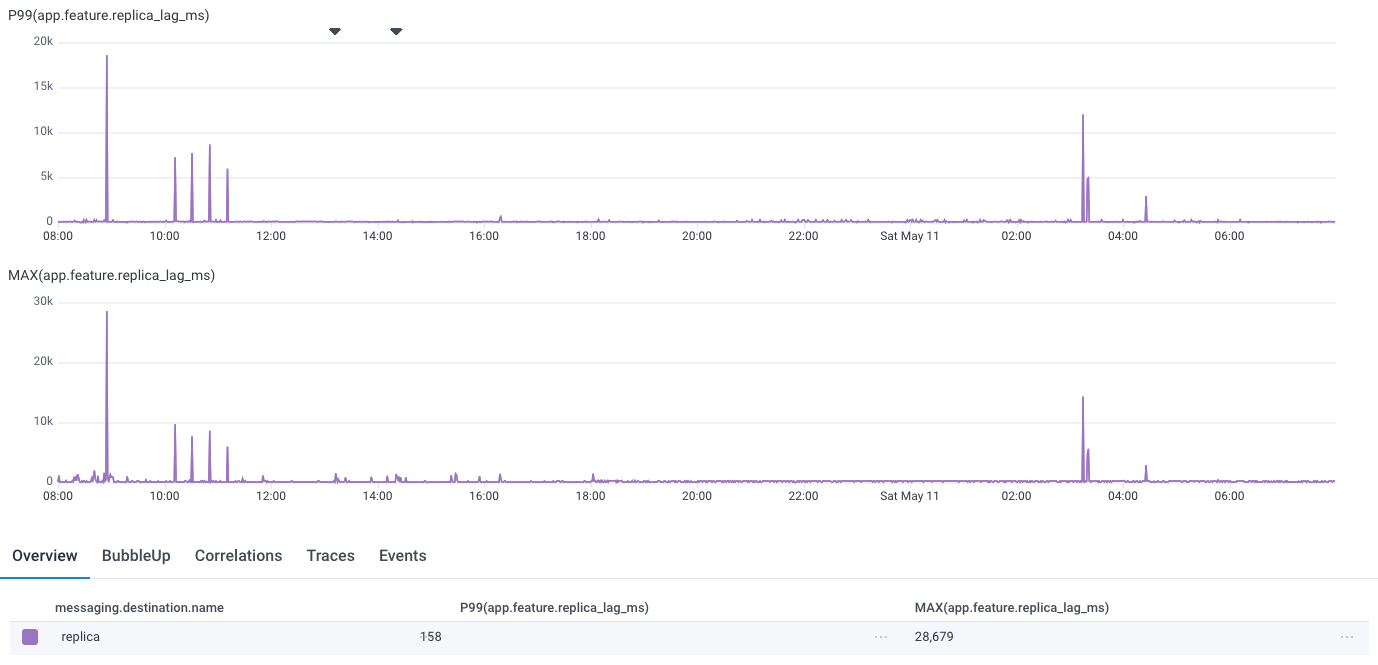1378x665 pixels.
Task: Select the 'replica' row name
Action: click(x=80, y=637)
